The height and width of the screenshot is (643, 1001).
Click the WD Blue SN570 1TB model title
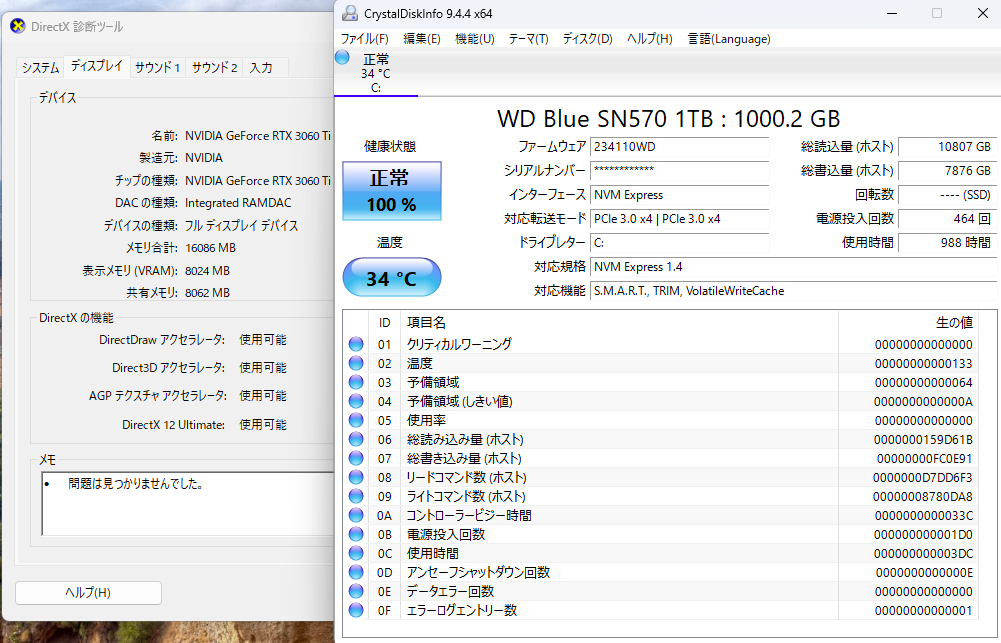click(668, 119)
